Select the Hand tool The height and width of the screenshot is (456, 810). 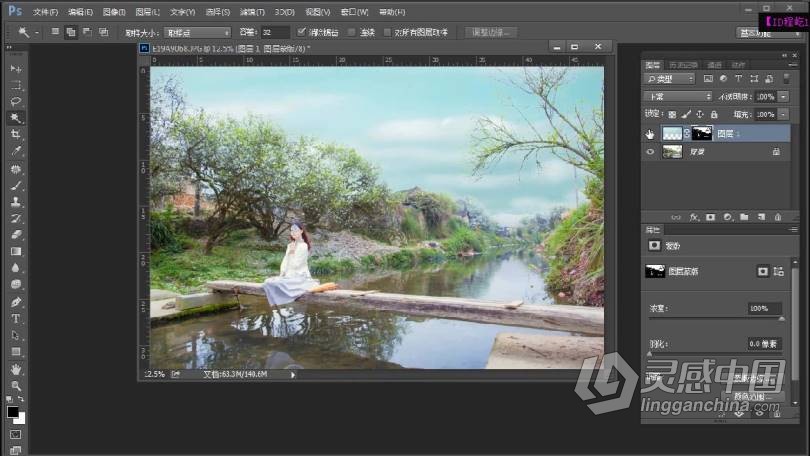coord(15,369)
